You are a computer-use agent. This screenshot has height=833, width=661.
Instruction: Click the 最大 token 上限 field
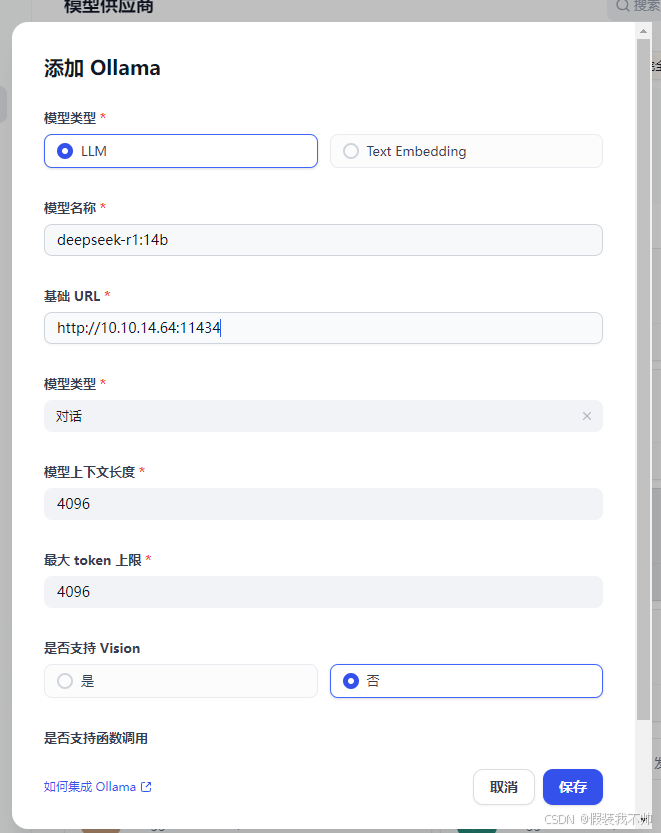[322, 591]
